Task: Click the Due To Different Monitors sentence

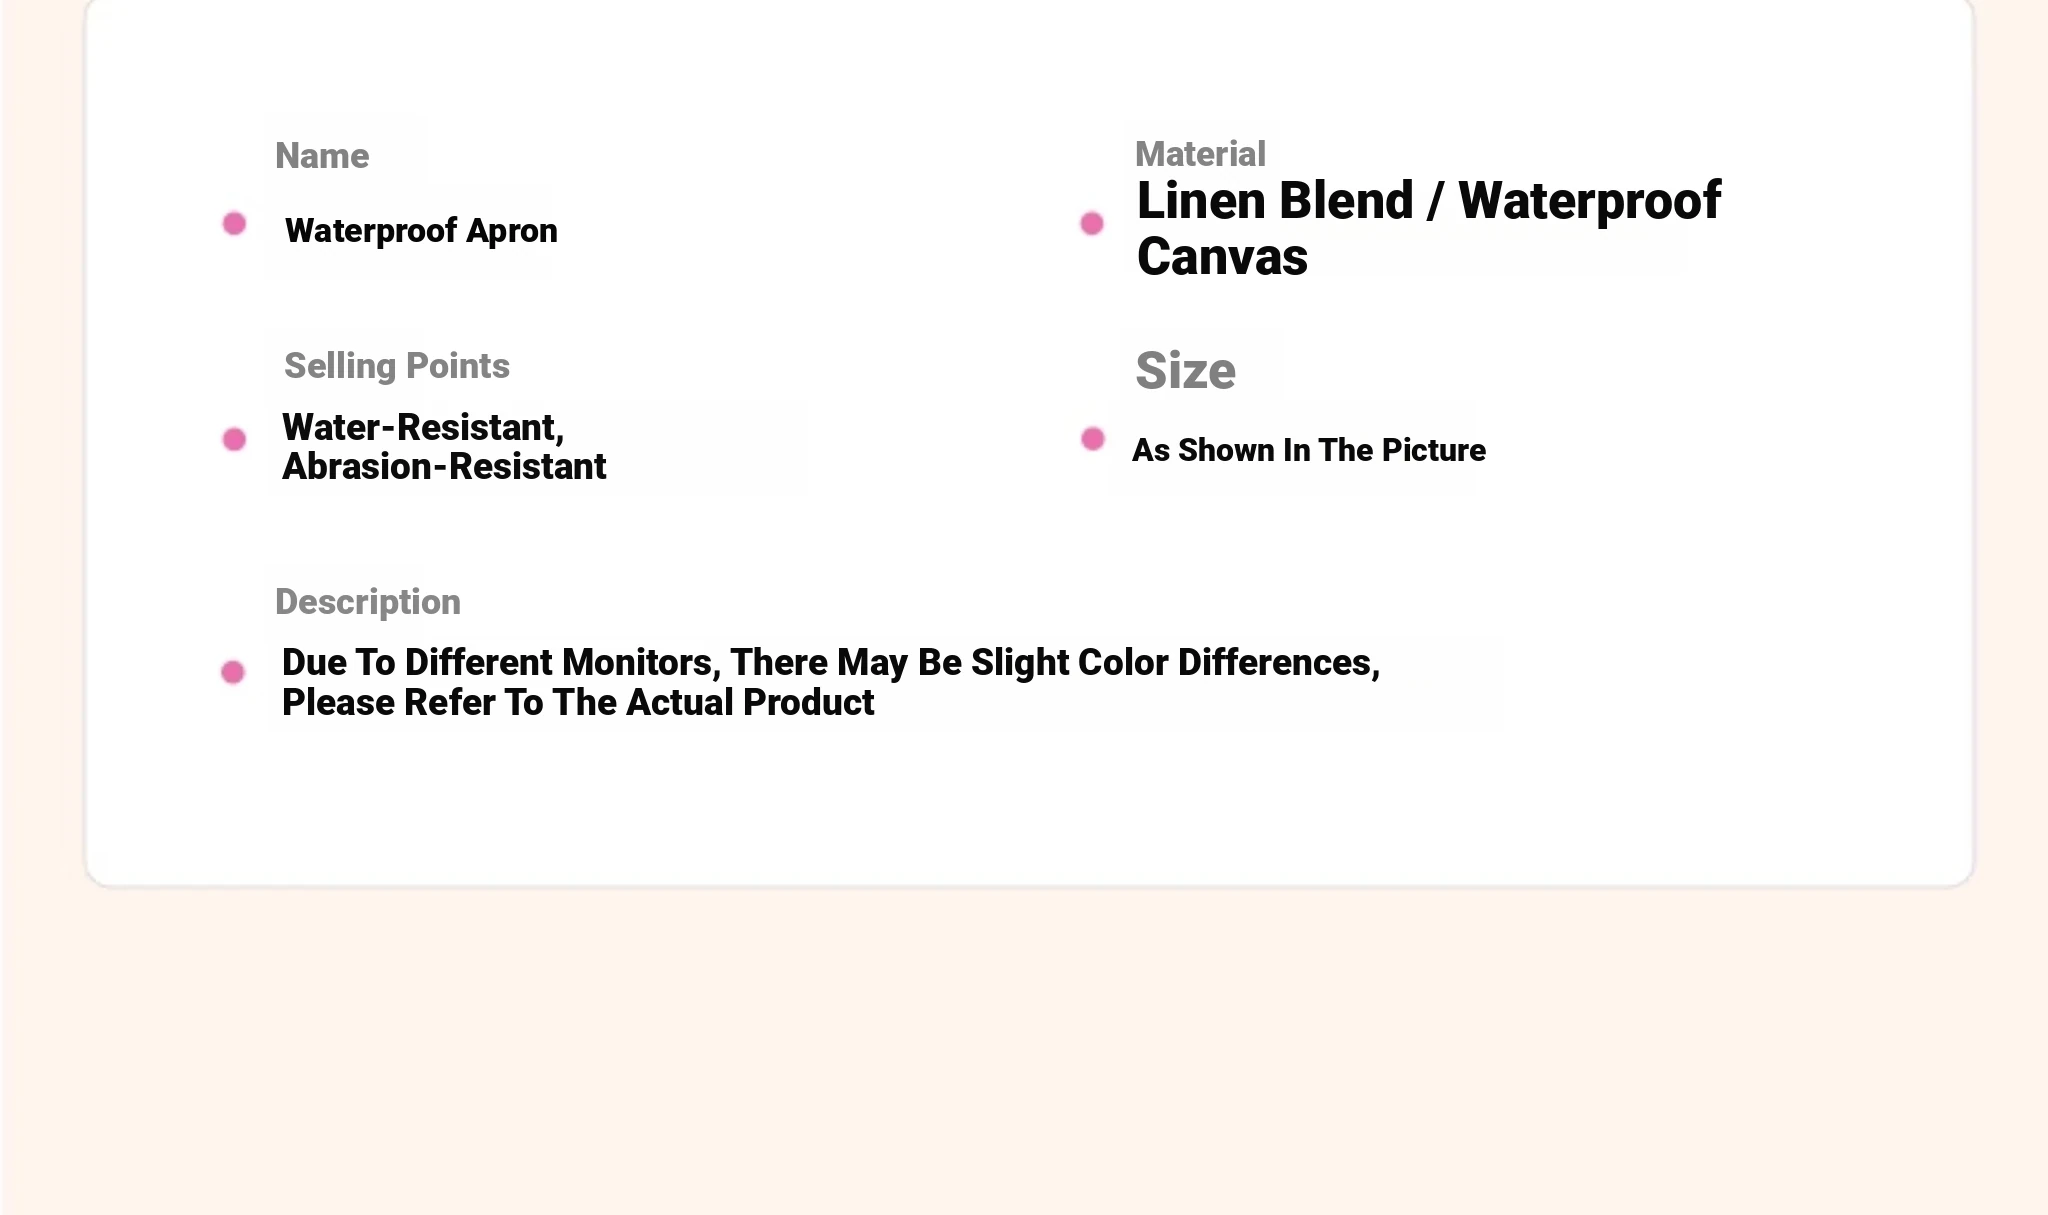Action: [831, 663]
